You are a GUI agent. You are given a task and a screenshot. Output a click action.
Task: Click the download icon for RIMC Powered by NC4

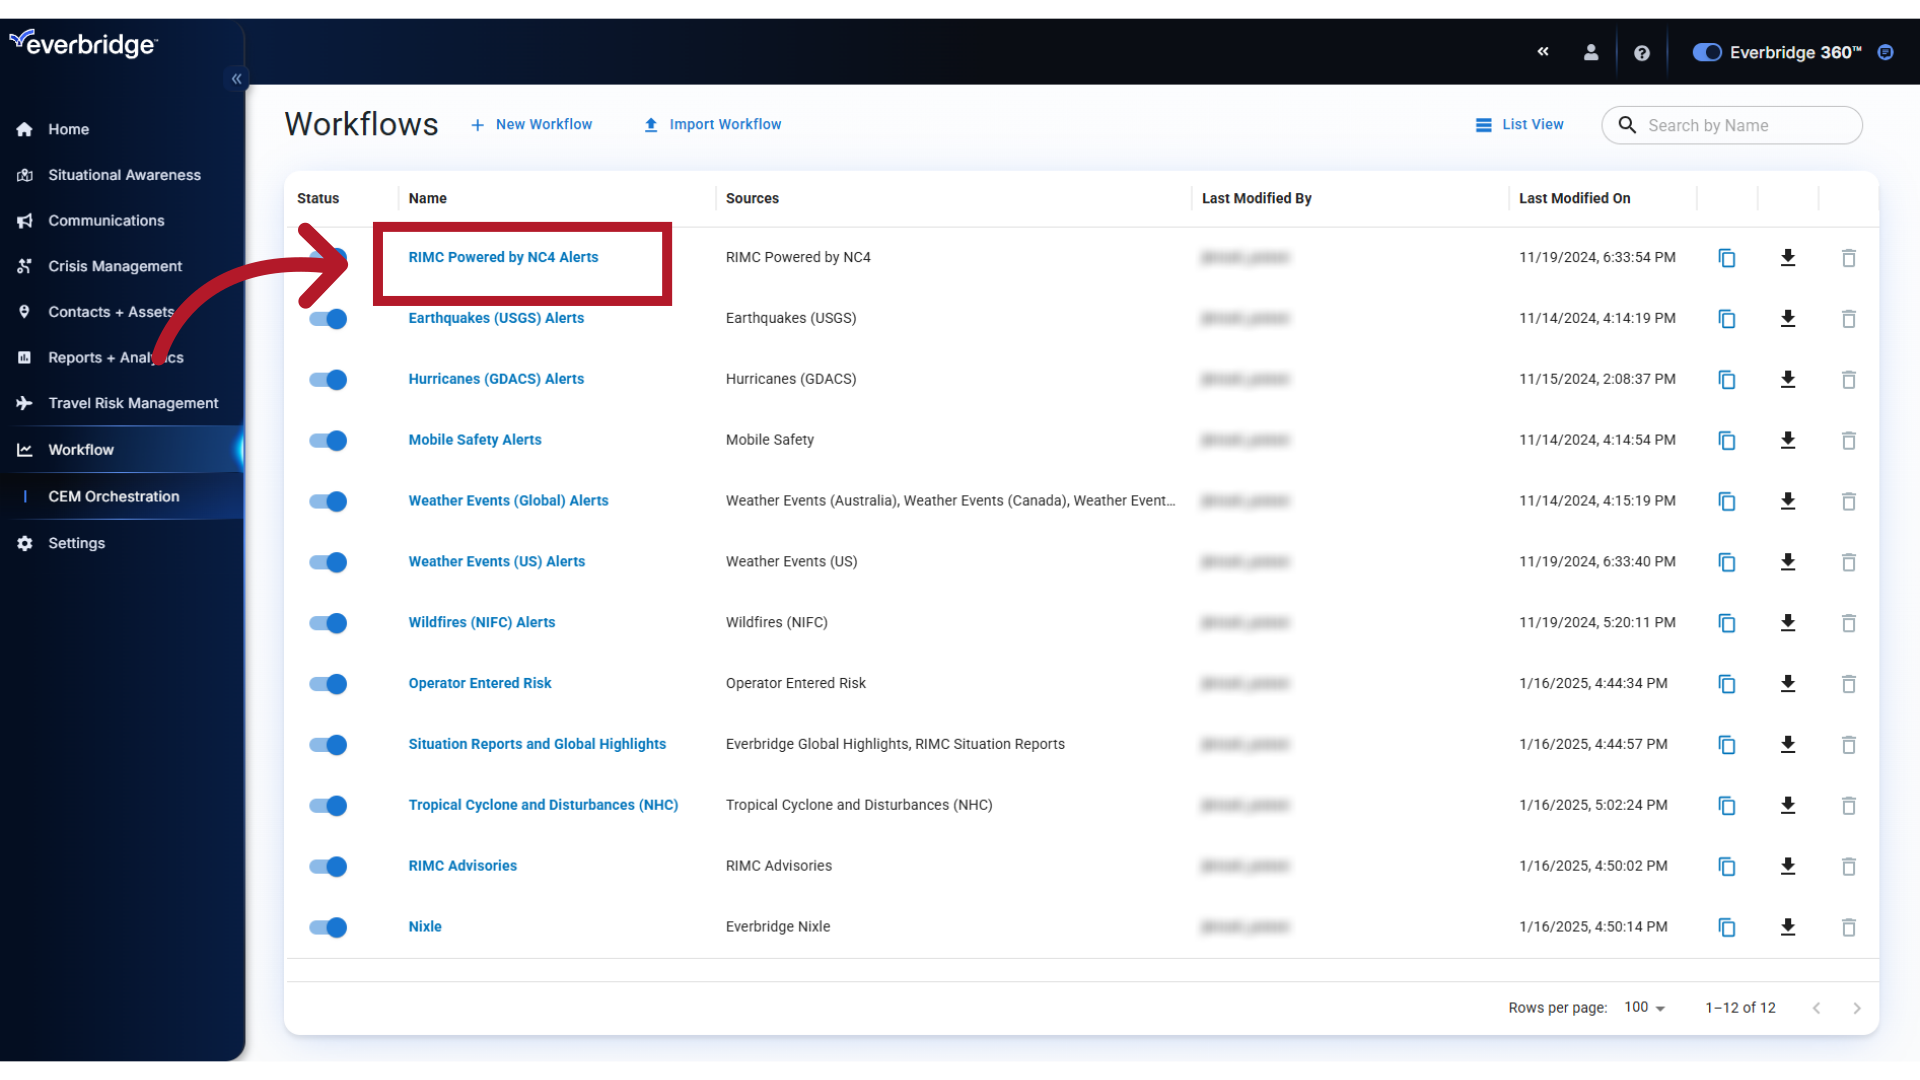(1787, 257)
